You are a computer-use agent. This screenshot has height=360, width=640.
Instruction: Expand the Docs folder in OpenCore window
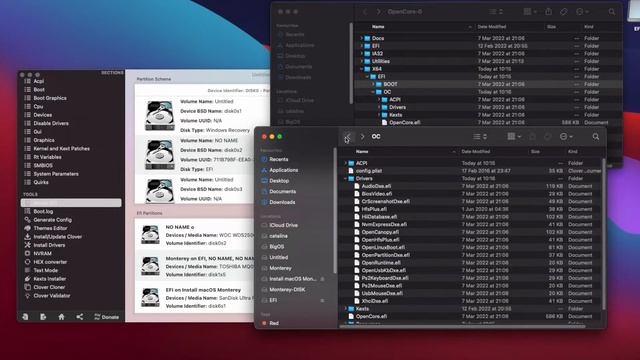[x=361, y=38]
